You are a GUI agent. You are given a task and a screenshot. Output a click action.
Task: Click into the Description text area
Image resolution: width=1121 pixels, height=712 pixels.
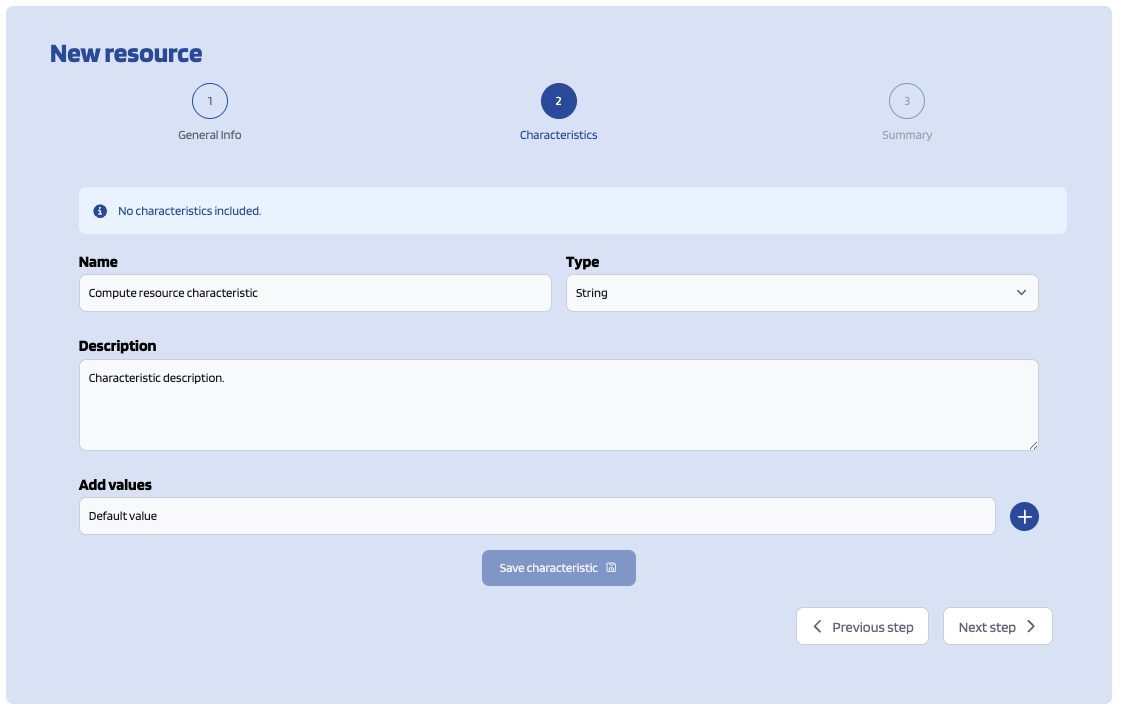coord(558,405)
